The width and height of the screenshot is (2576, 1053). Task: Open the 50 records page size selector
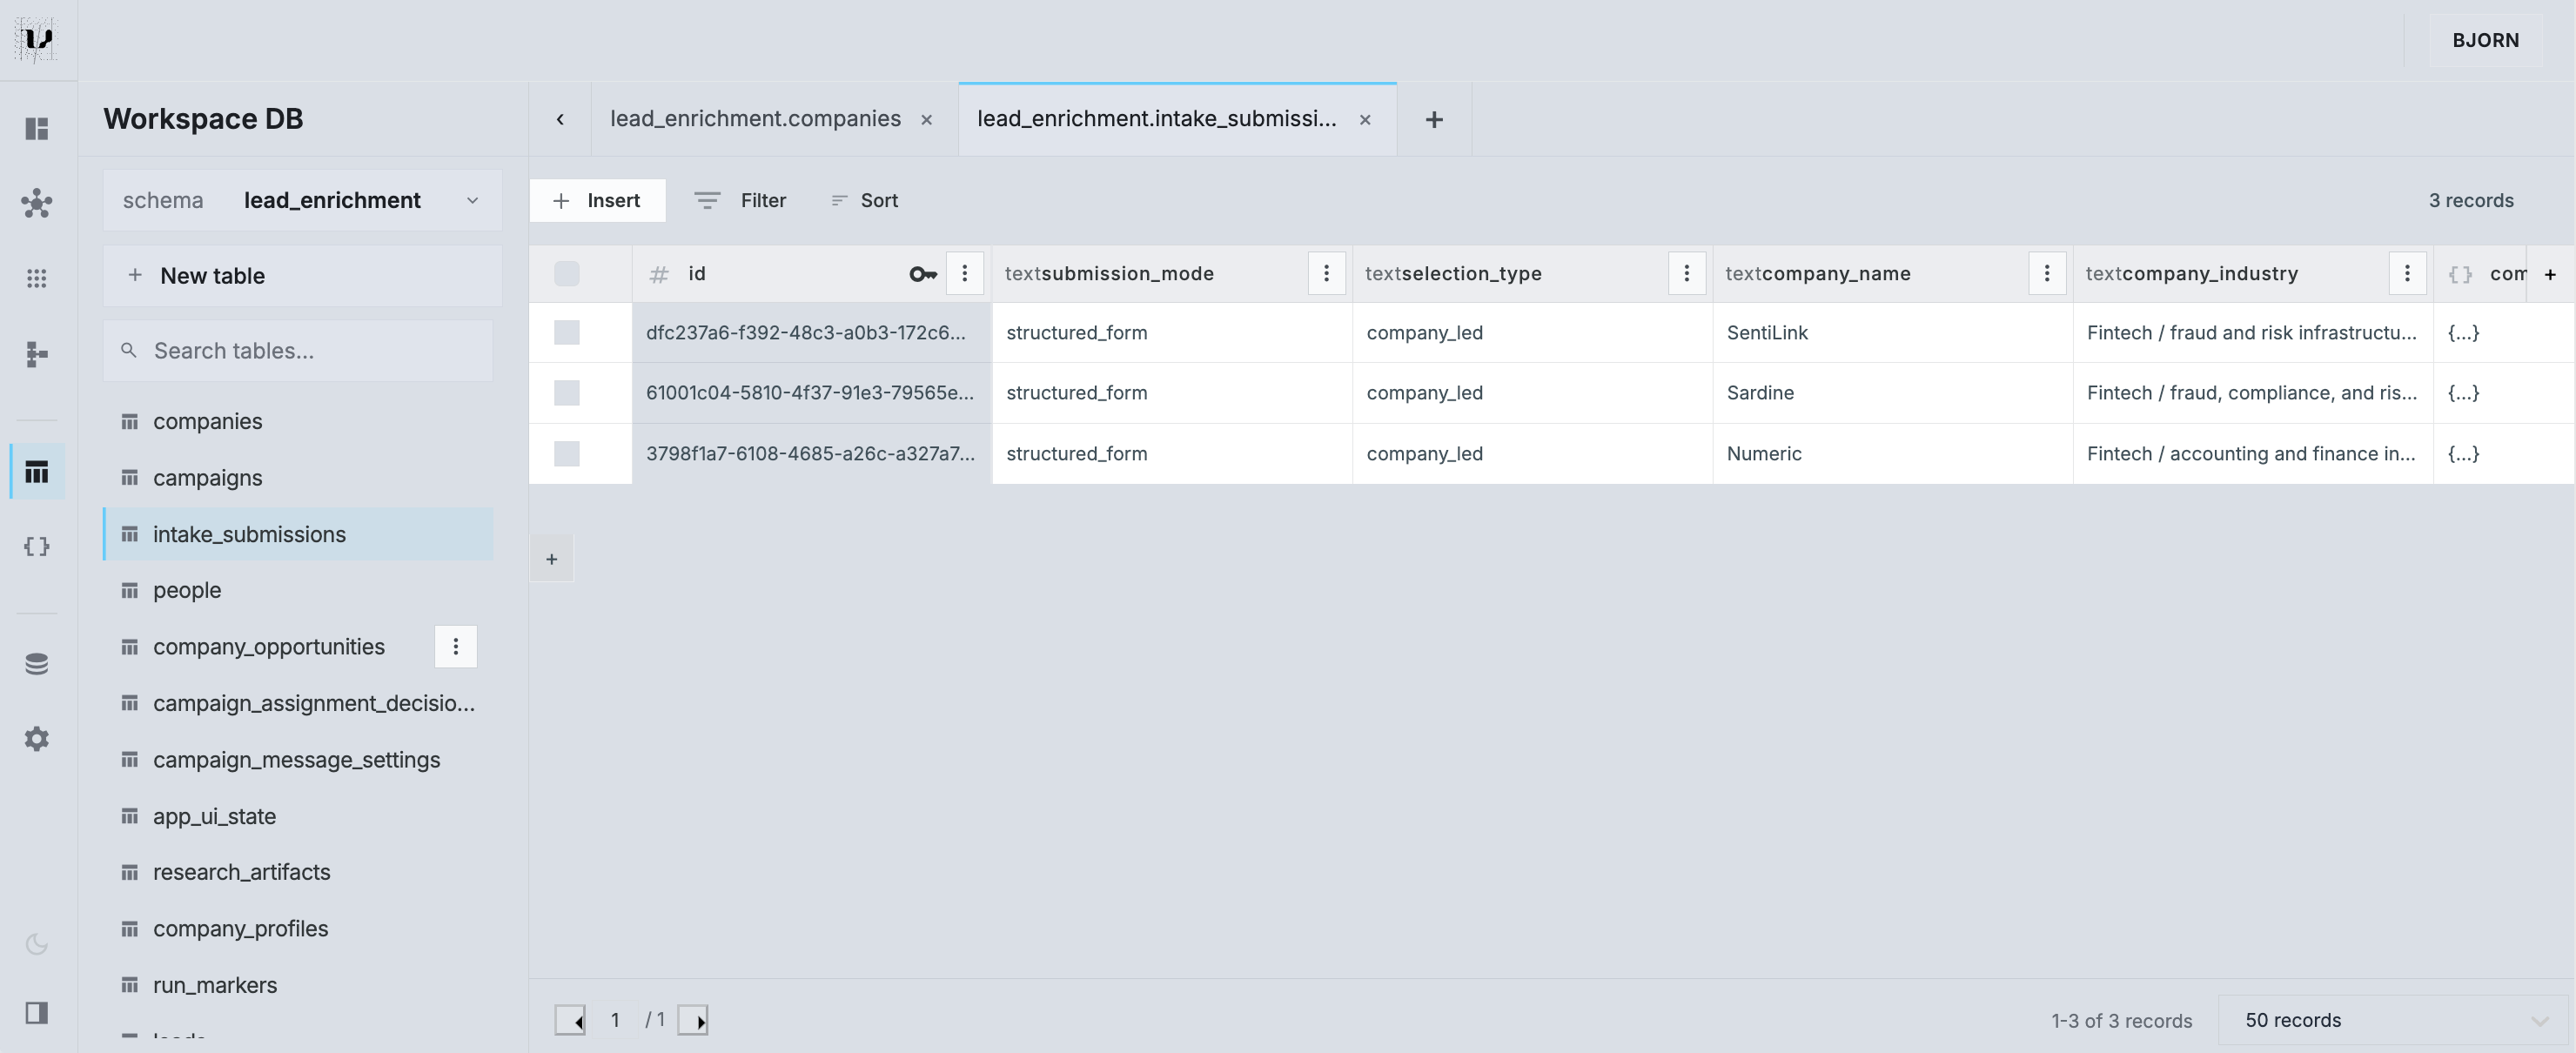[x=2292, y=1019]
